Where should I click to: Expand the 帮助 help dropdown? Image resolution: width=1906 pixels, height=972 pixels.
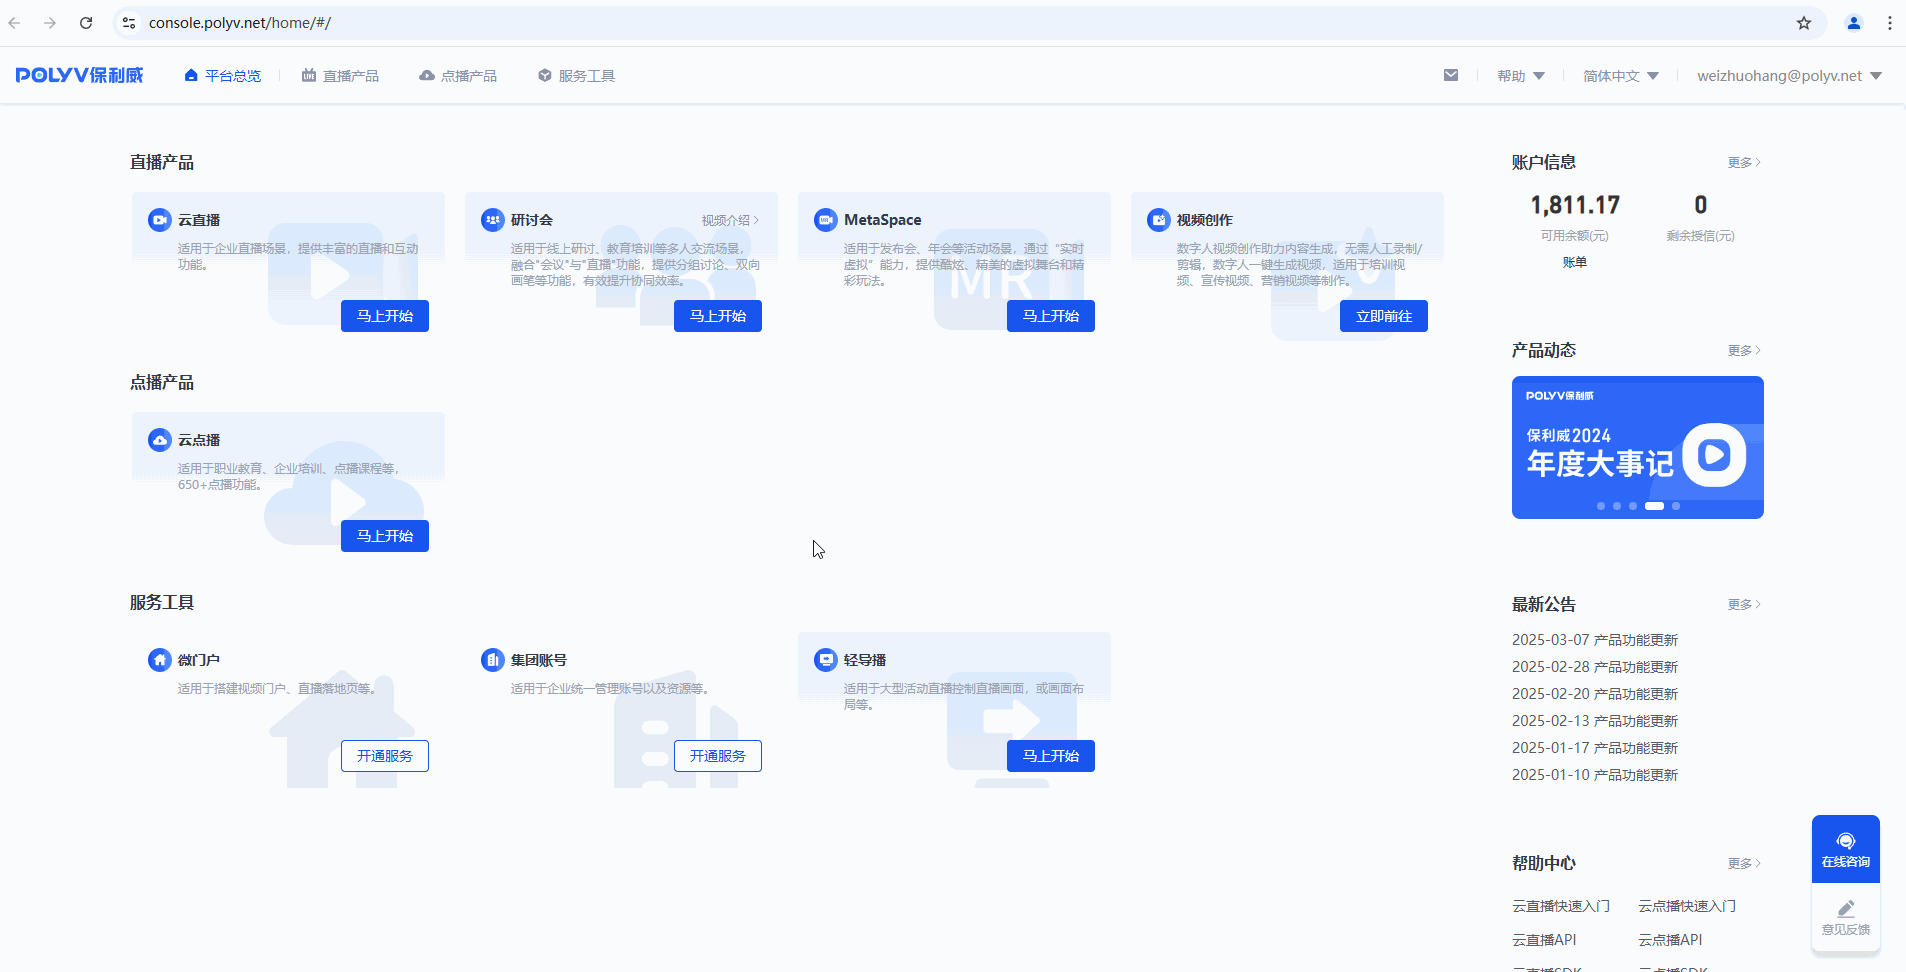pos(1520,76)
